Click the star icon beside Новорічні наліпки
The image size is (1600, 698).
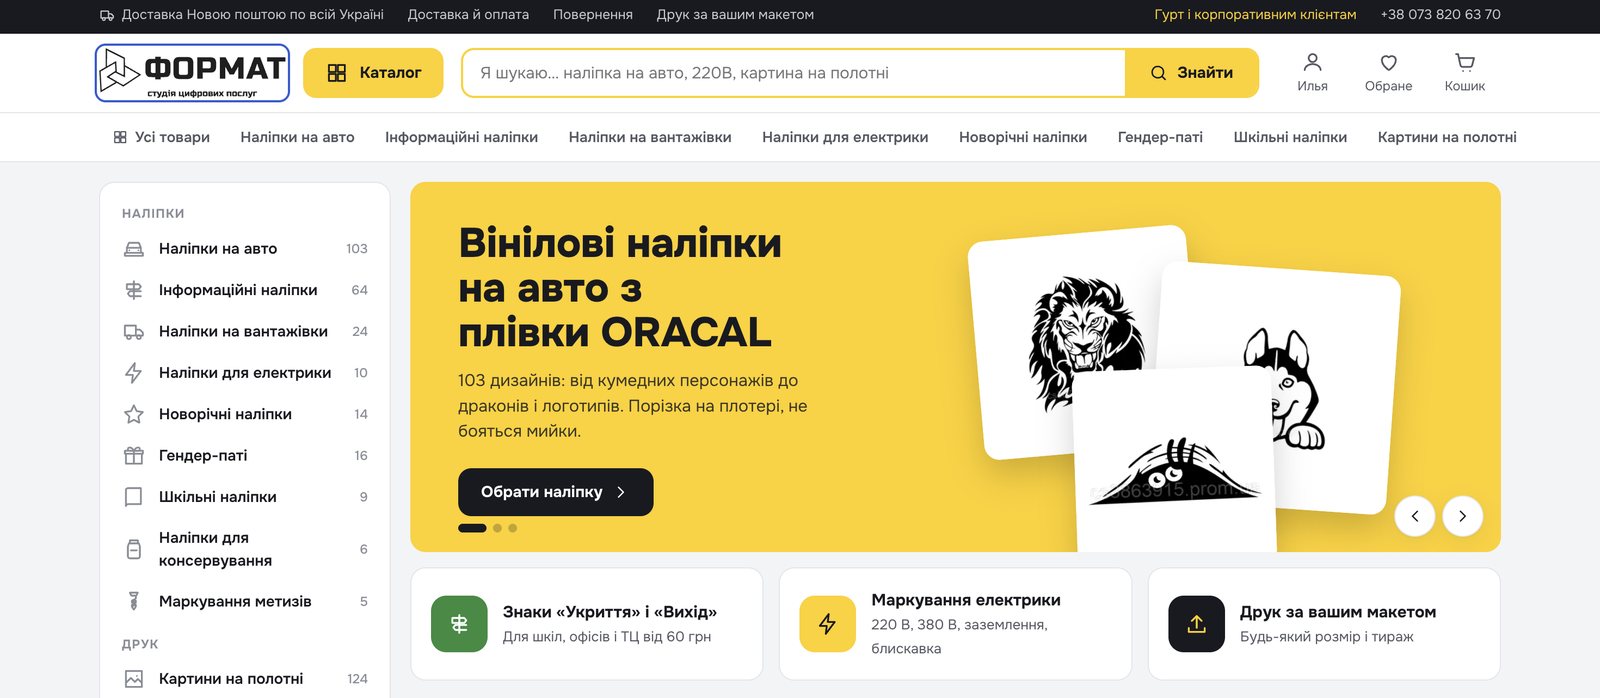tap(134, 414)
